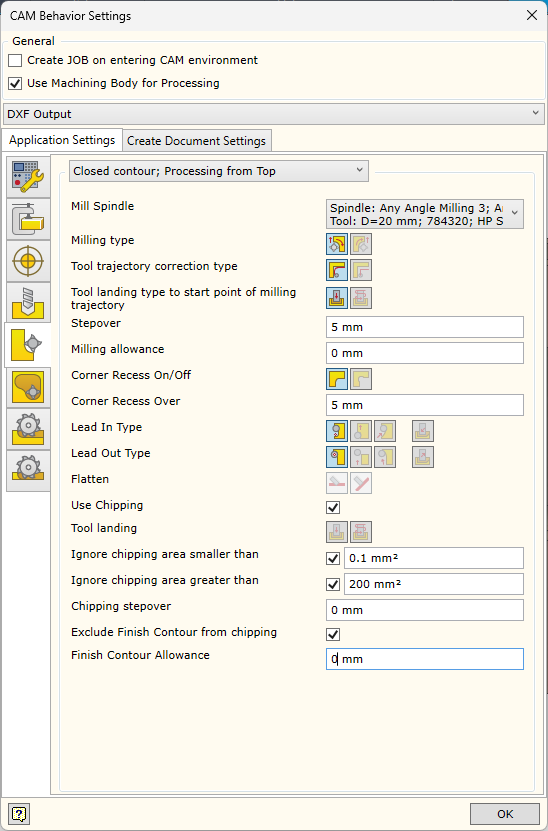Image resolution: width=548 pixels, height=831 pixels.
Task: Select first icon in the 'Tool landing' chipping row
Action: coord(337,532)
